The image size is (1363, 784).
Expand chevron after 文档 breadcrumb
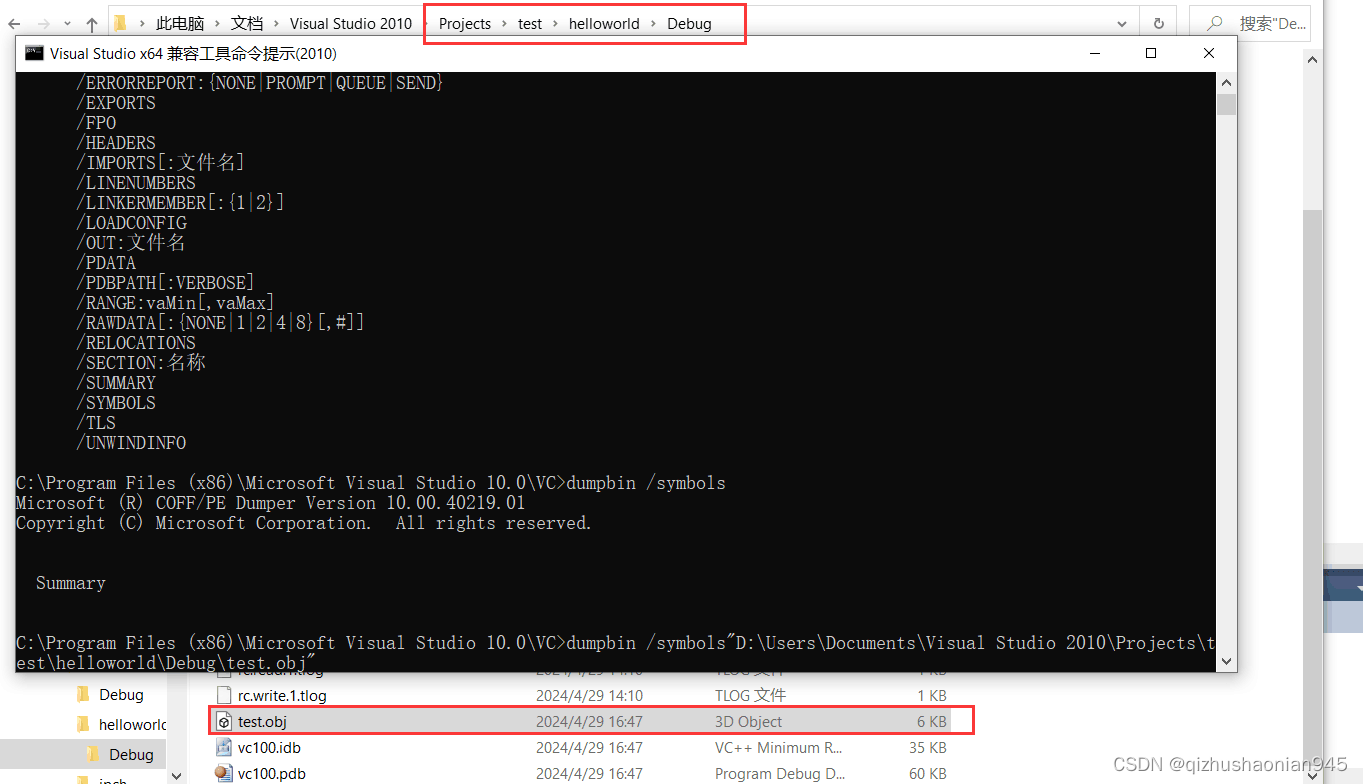click(x=277, y=23)
